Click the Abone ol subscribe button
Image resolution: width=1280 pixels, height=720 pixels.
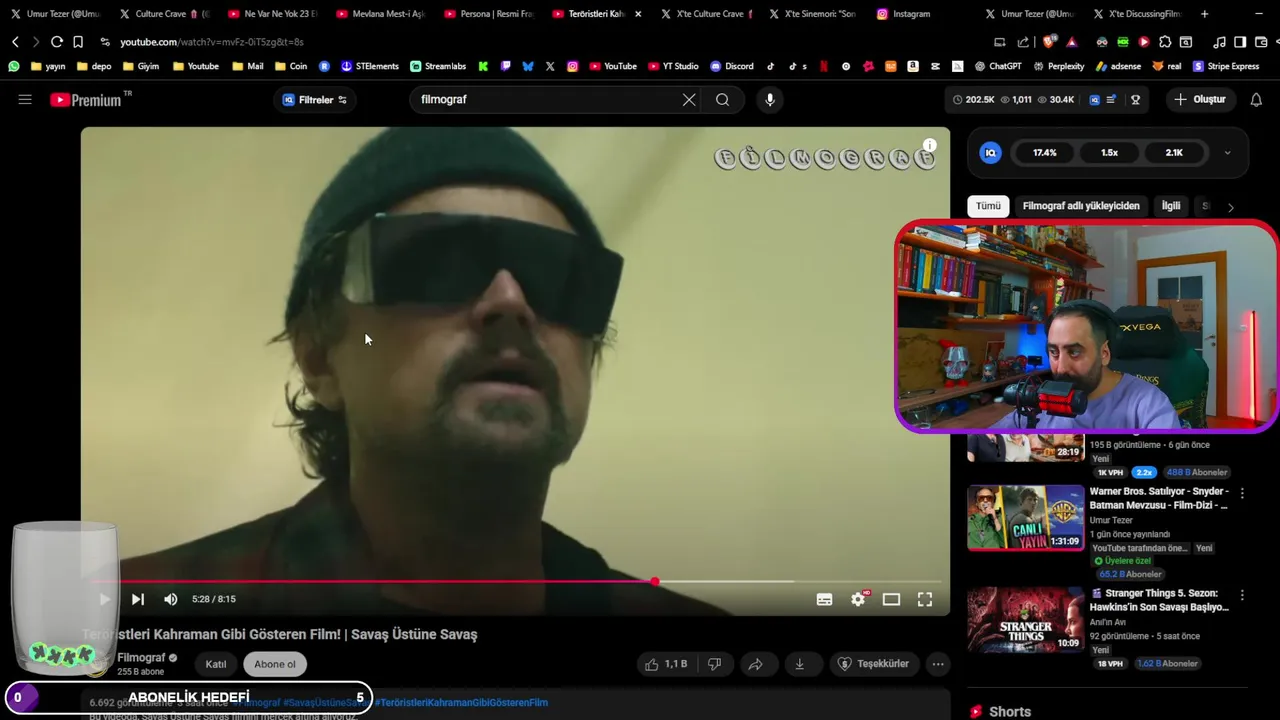[275, 664]
